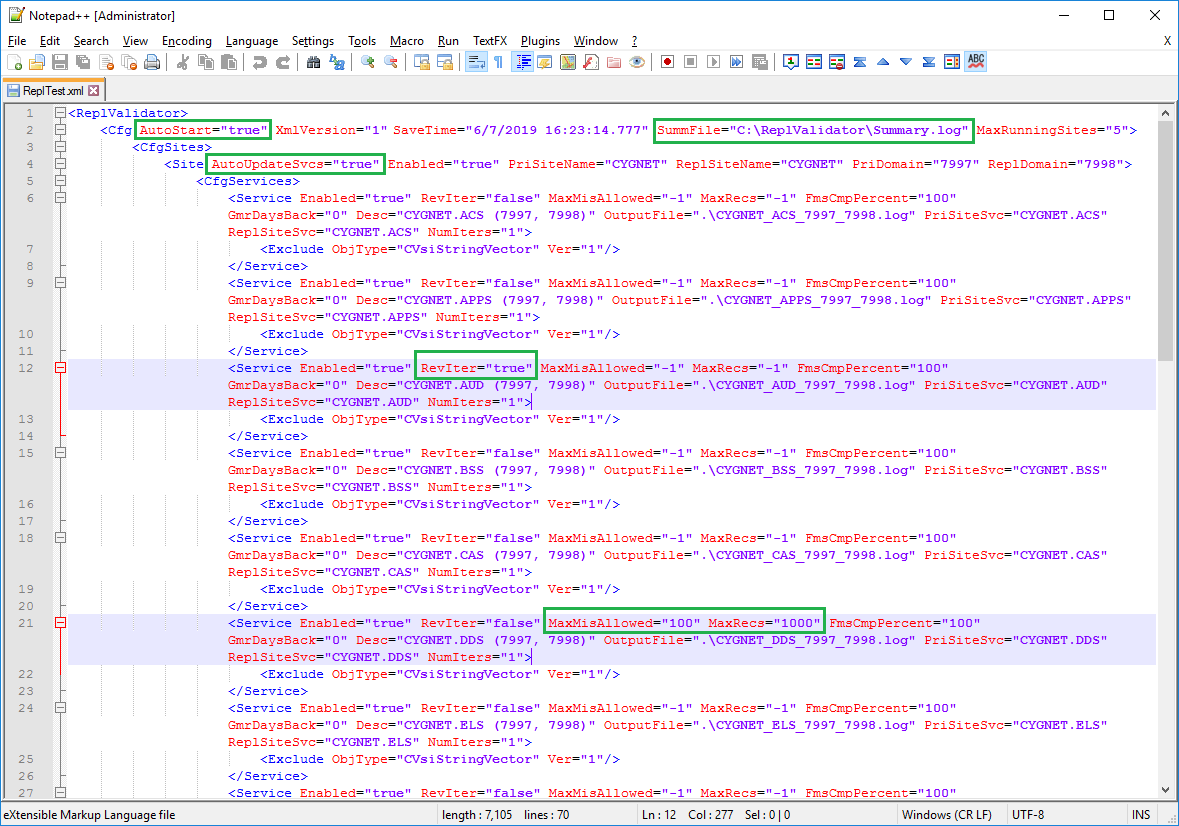
Task: Toggle the indent guide toolbar button
Action: [x=523, y=62]
